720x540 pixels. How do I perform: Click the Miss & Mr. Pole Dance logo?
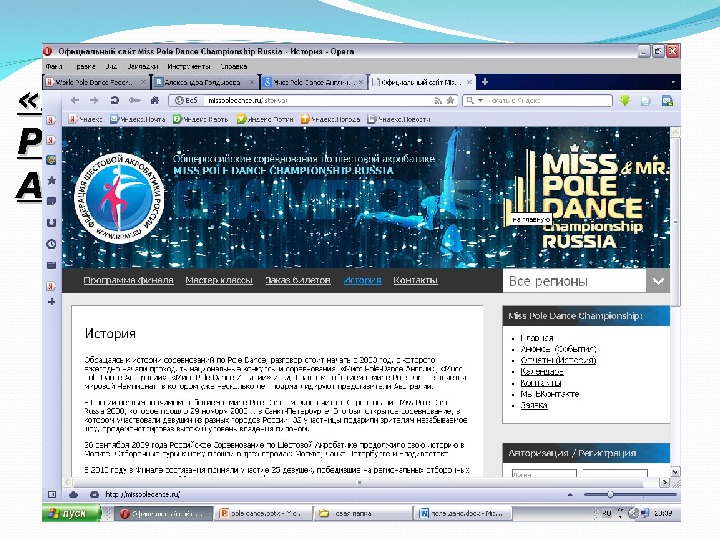tap(585, 197)
